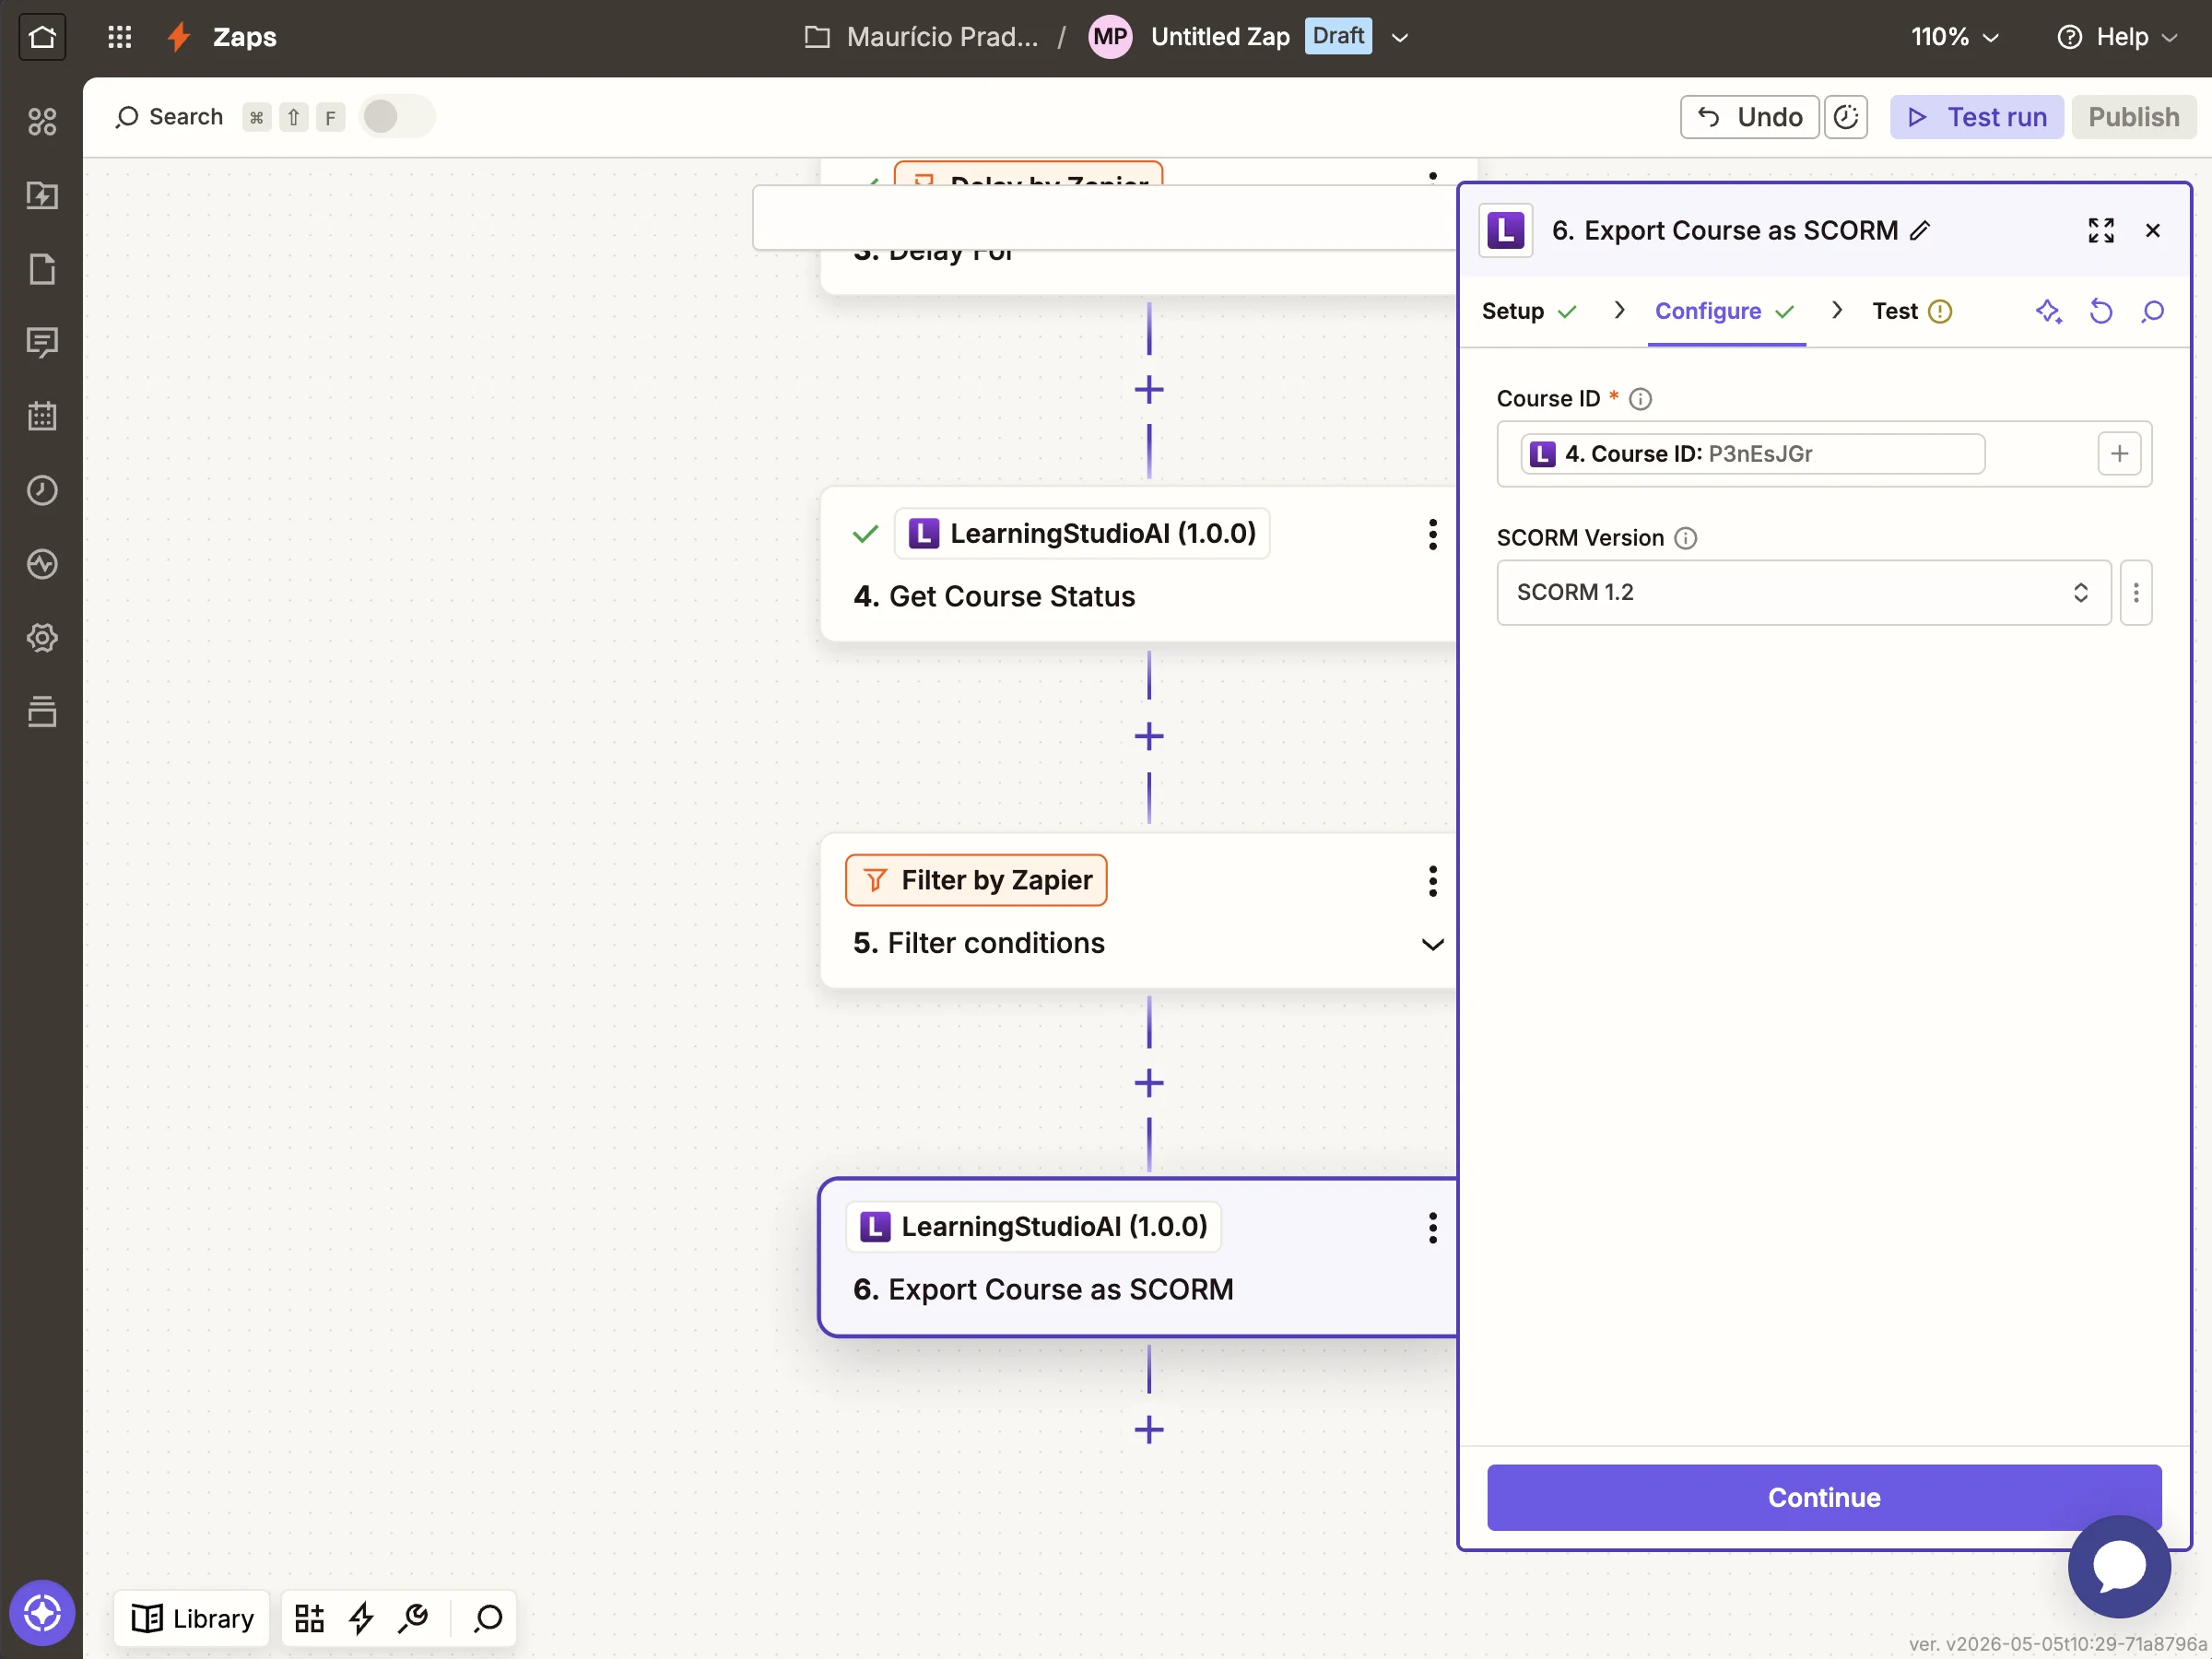Click the Search button in toolbar

[x=168, y=117]
